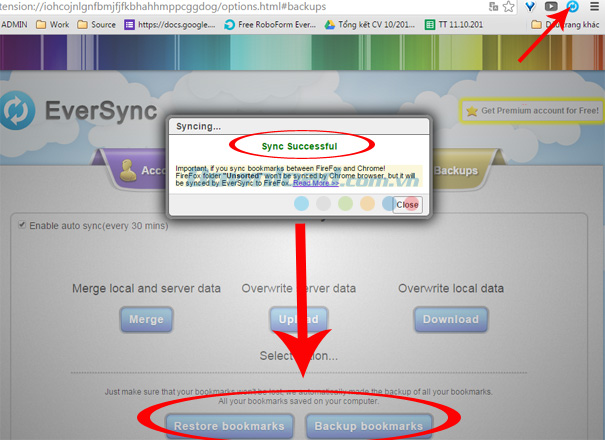This screenshot has height=440, width=605.
Task: Click the EverSync extension icon in toolbar
Action: [573, 6]
